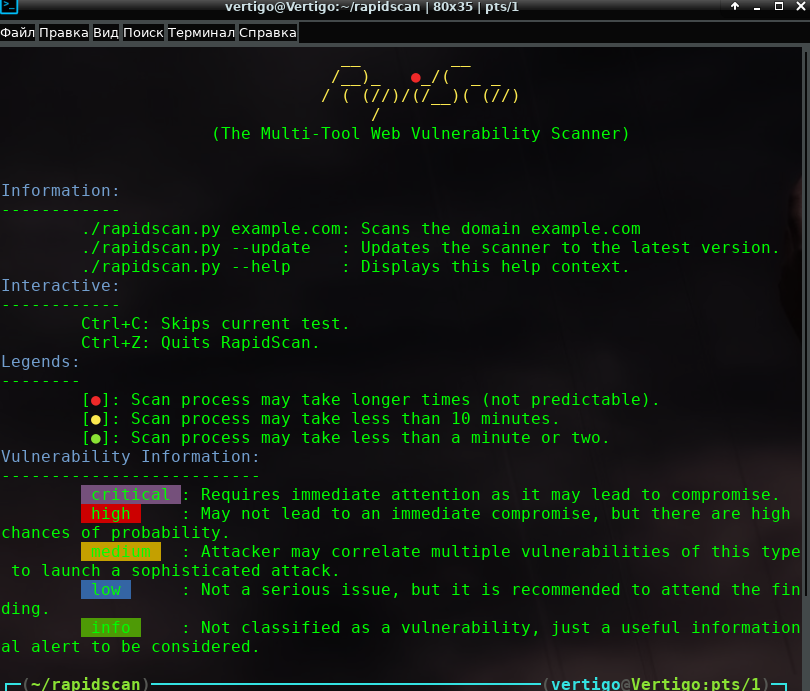Click the keep-above arrow button in title bar
This screenshot has width=810, height=691.
tap(735, 6)
